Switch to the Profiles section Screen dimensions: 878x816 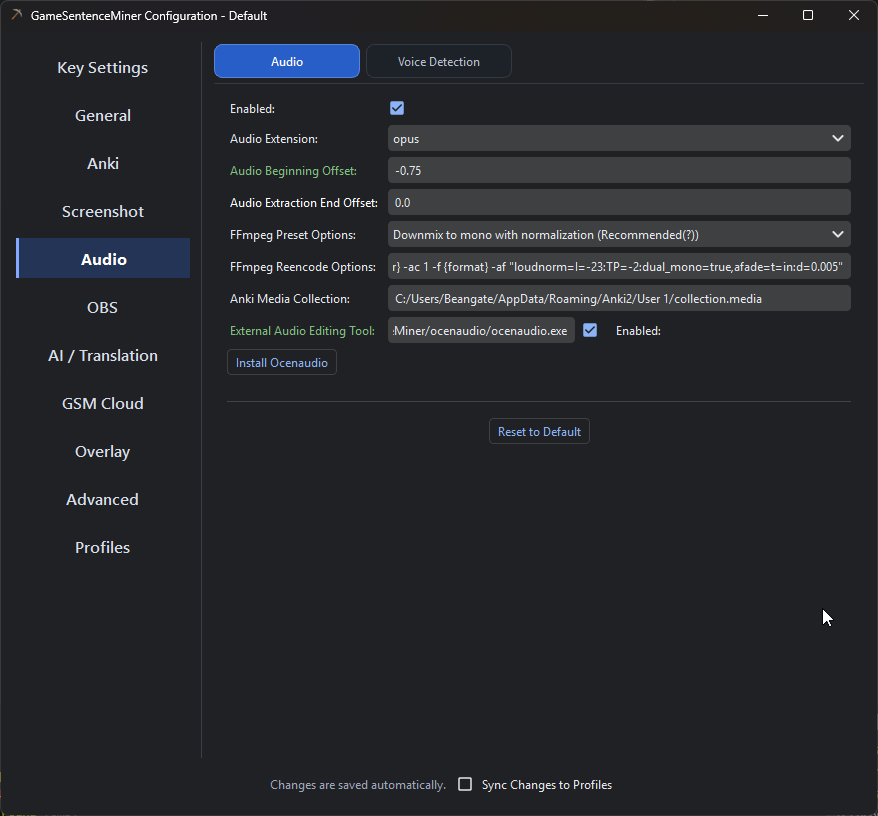pos(102,548)
